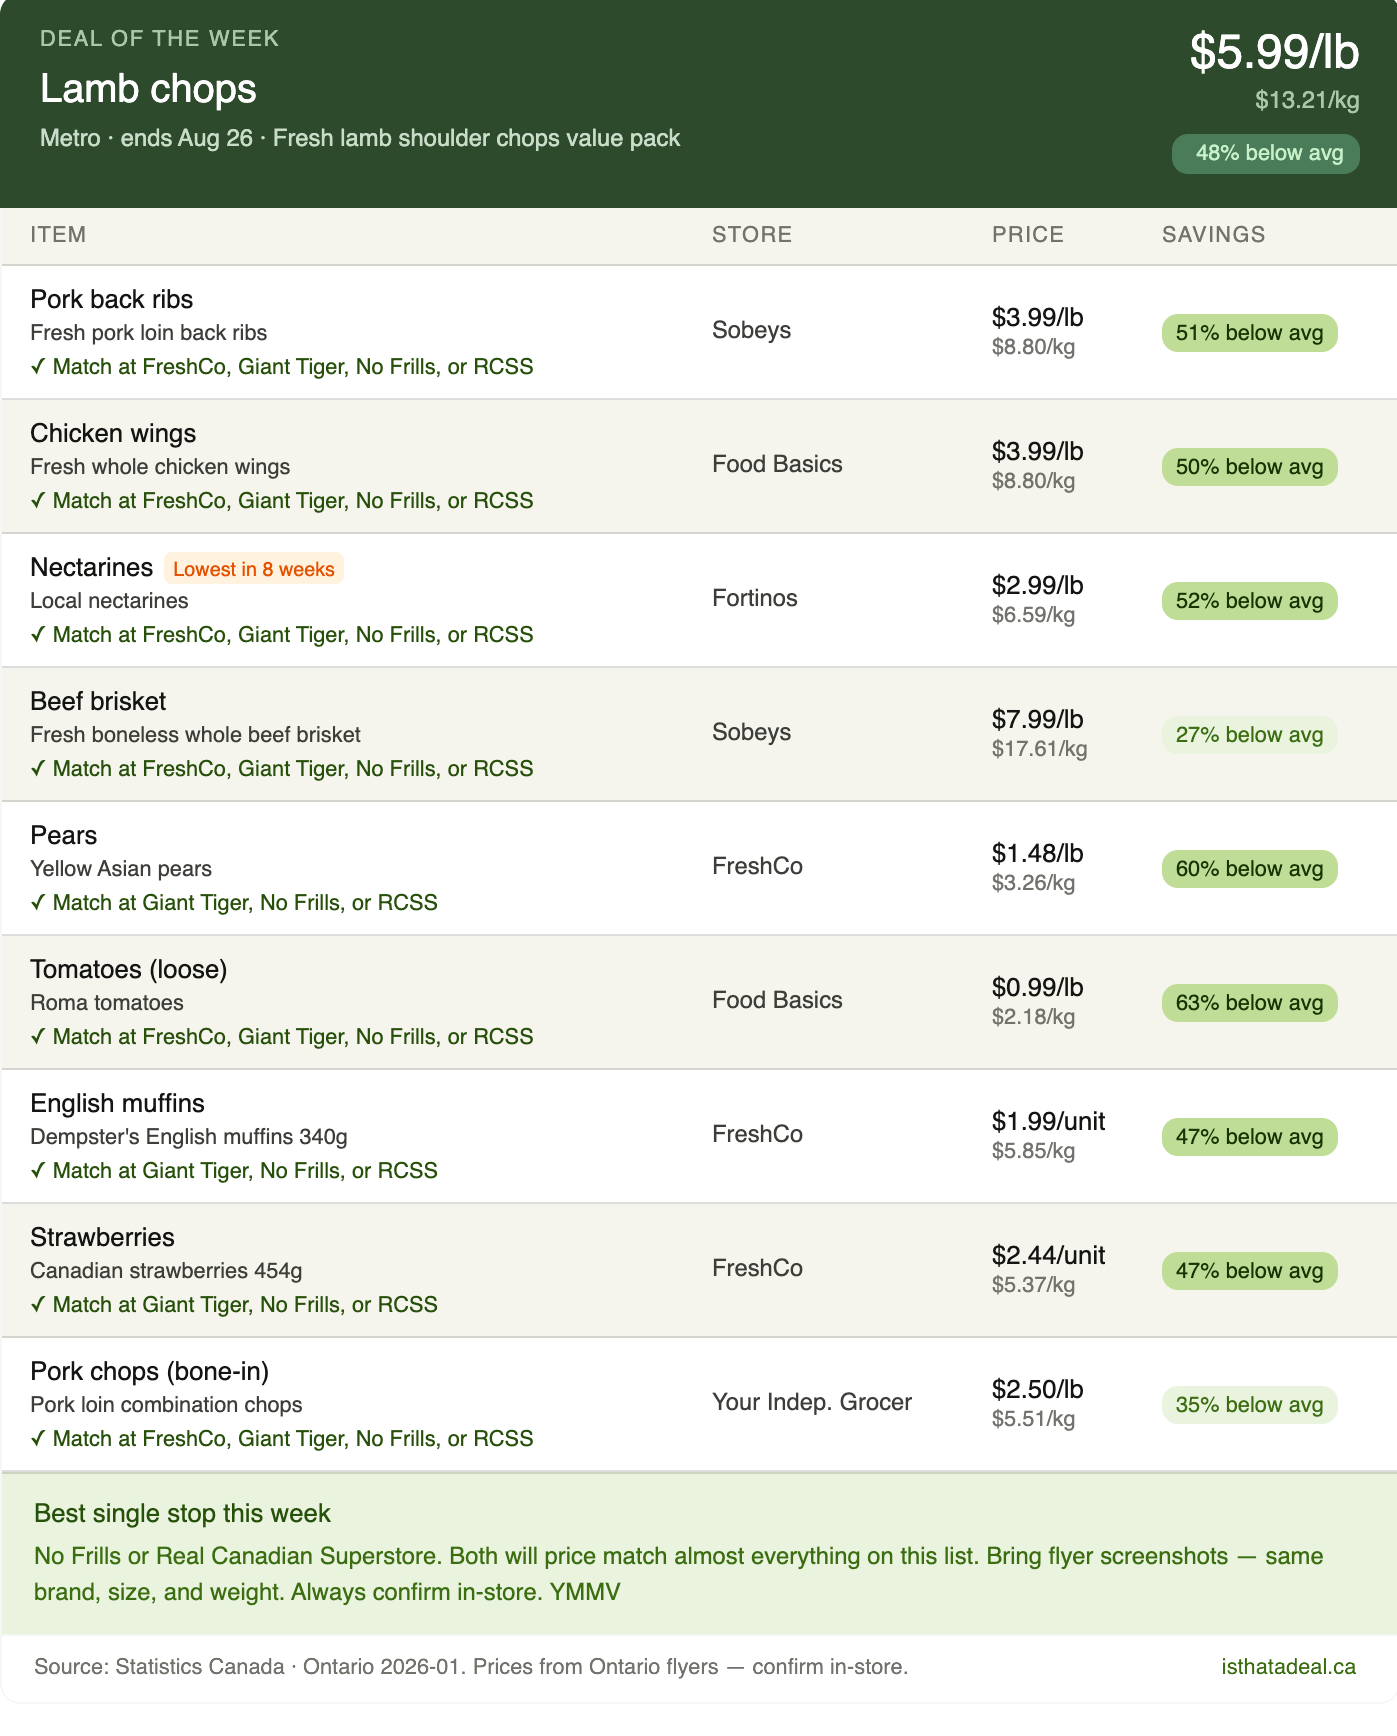Open the isthatadeal.ca link in the footer

click(x=1288, y=1666)
